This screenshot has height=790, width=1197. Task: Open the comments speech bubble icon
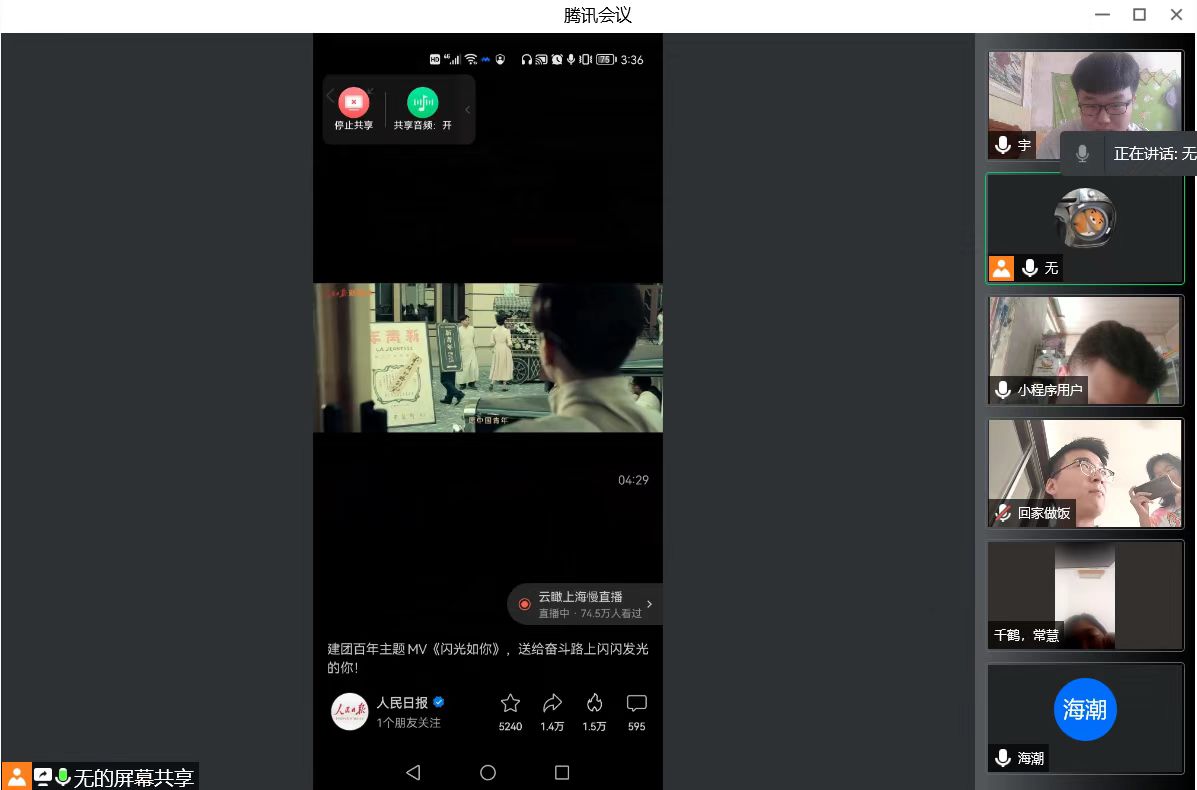636,703
